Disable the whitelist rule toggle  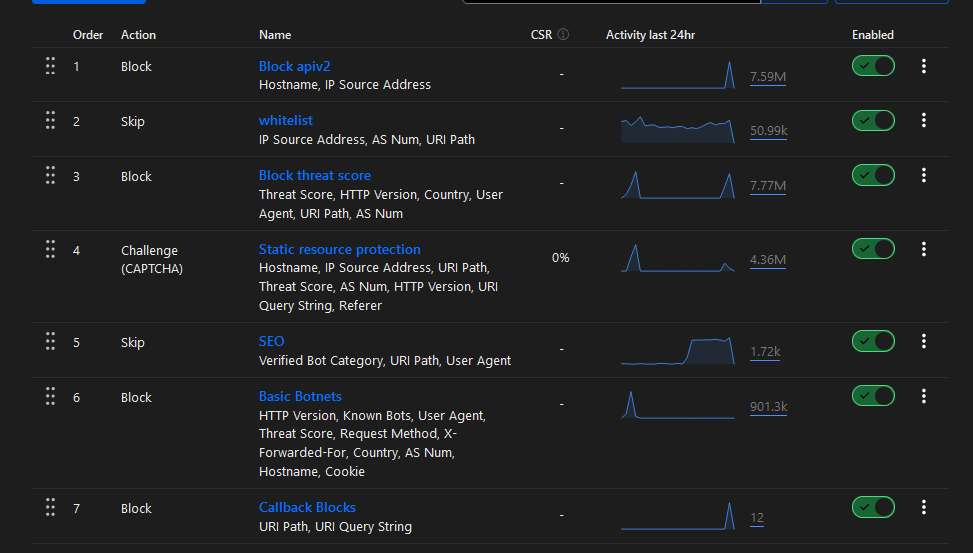(x=873, y=121)
